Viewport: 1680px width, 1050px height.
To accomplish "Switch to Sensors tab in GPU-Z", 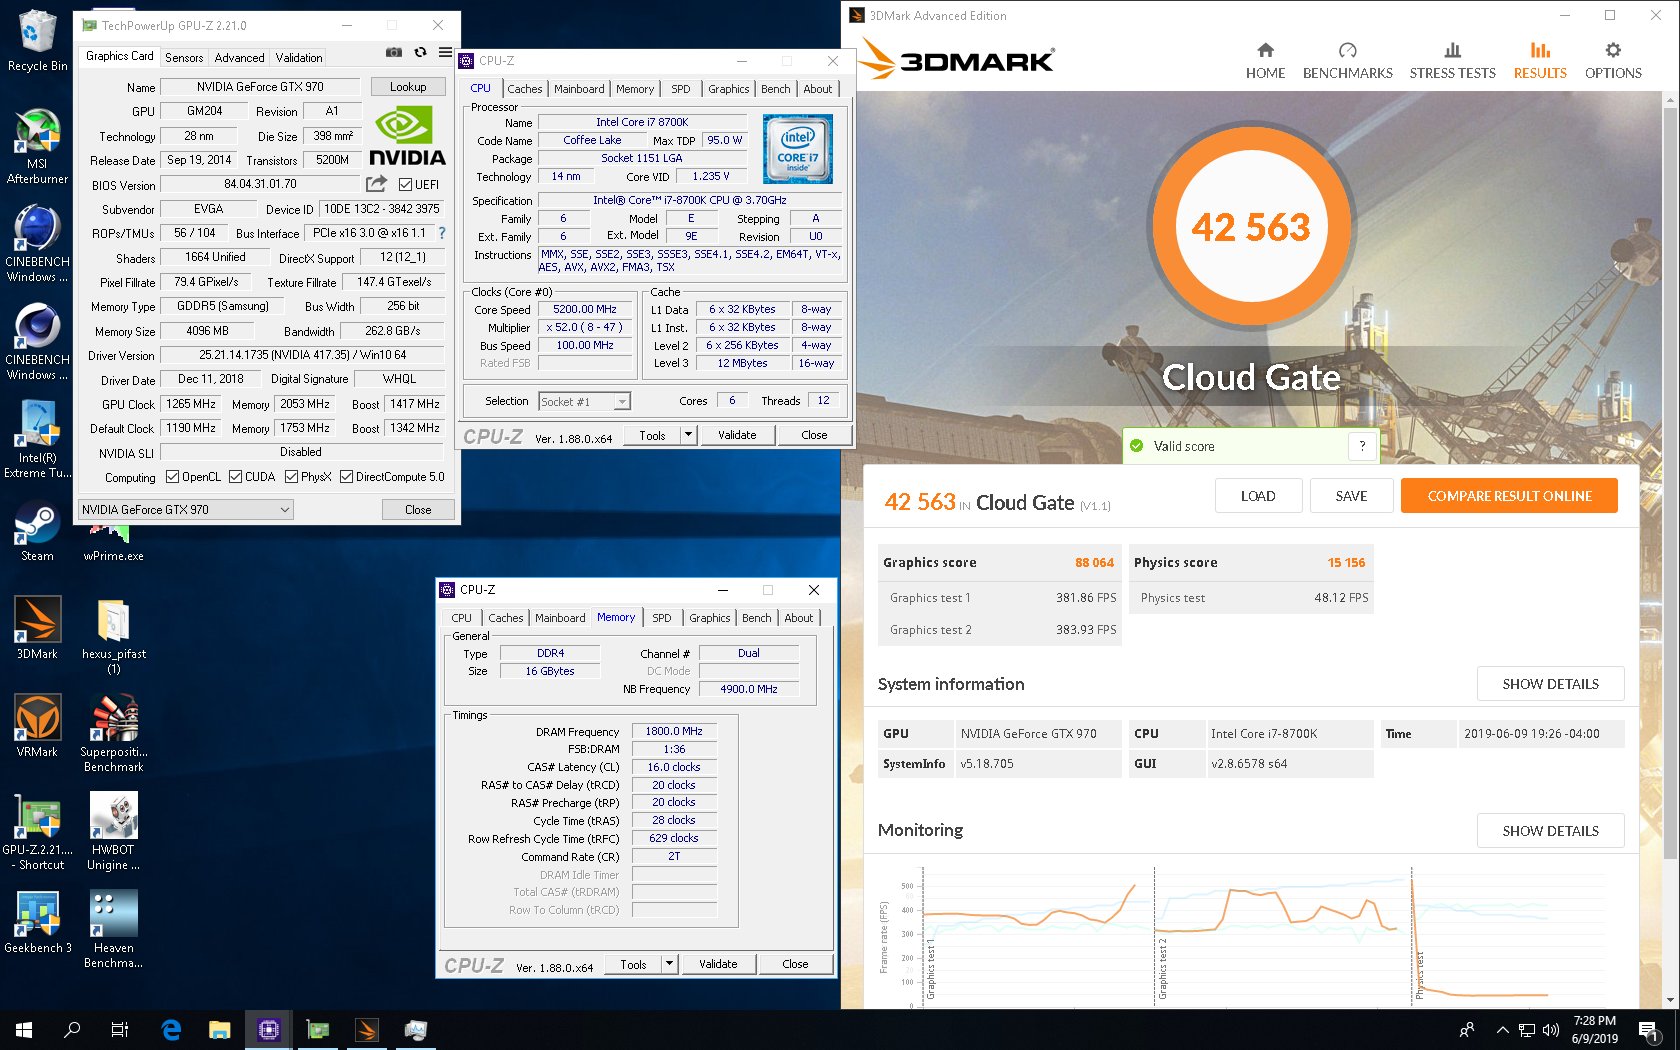I will pos(184,58).
